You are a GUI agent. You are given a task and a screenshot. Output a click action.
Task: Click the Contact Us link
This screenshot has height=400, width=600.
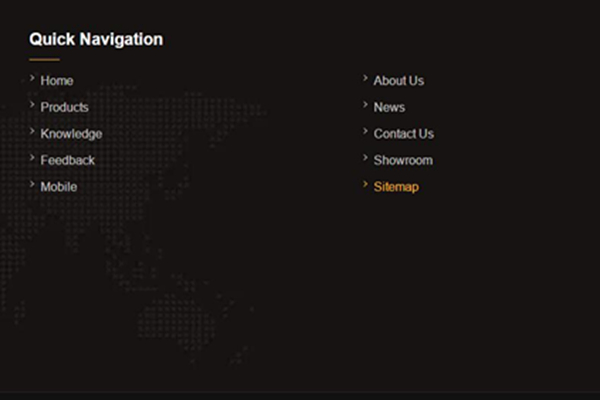404,134
